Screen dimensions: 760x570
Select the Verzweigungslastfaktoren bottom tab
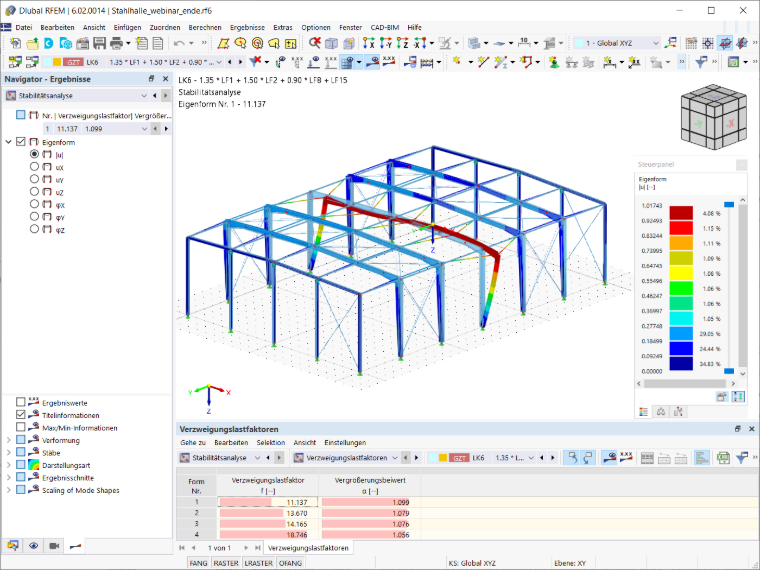click(x=308, y=548)
